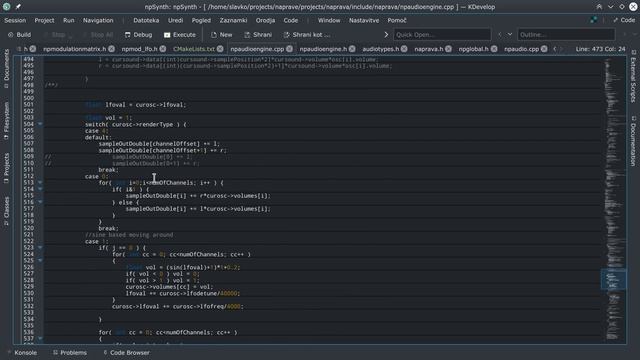640x360 pixels.
Task: Create a New file from toolbar
Action: (222, 35)
